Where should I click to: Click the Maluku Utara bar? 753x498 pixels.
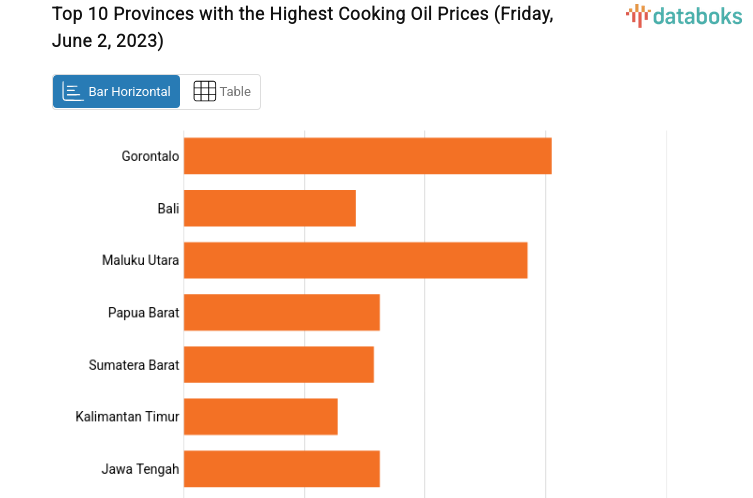355,260
